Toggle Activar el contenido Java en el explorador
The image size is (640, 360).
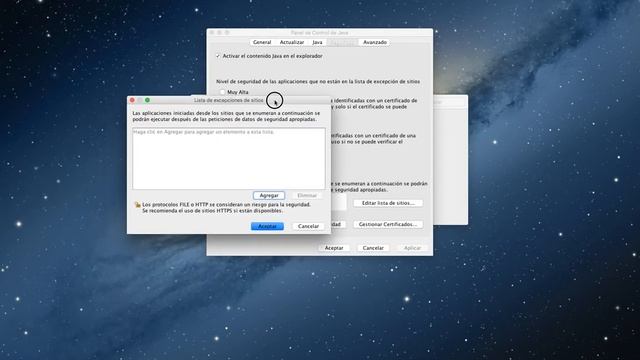click(218, 56)
